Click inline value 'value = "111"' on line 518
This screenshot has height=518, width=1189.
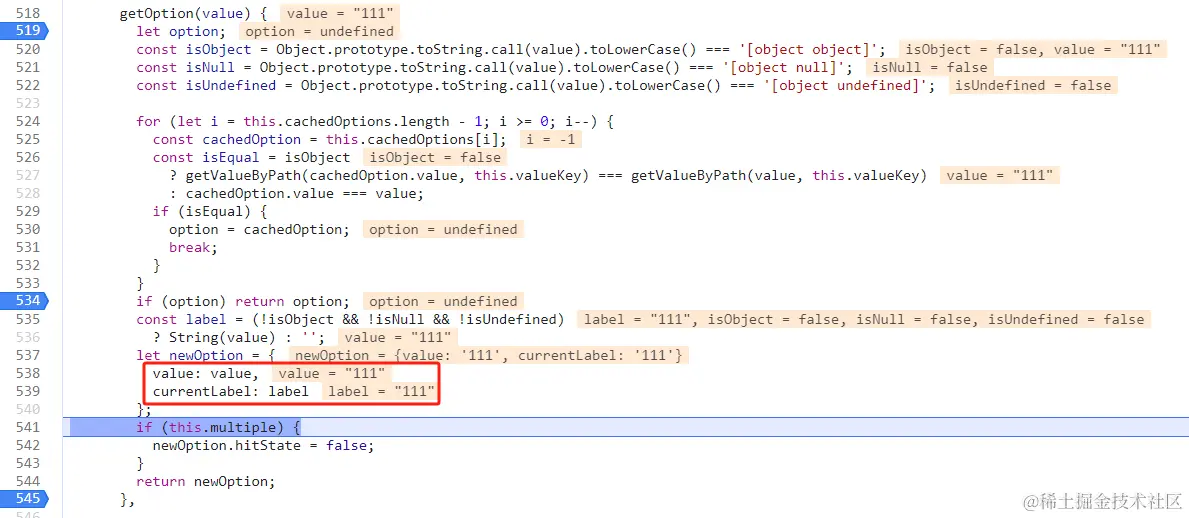(x=340, y=14)
